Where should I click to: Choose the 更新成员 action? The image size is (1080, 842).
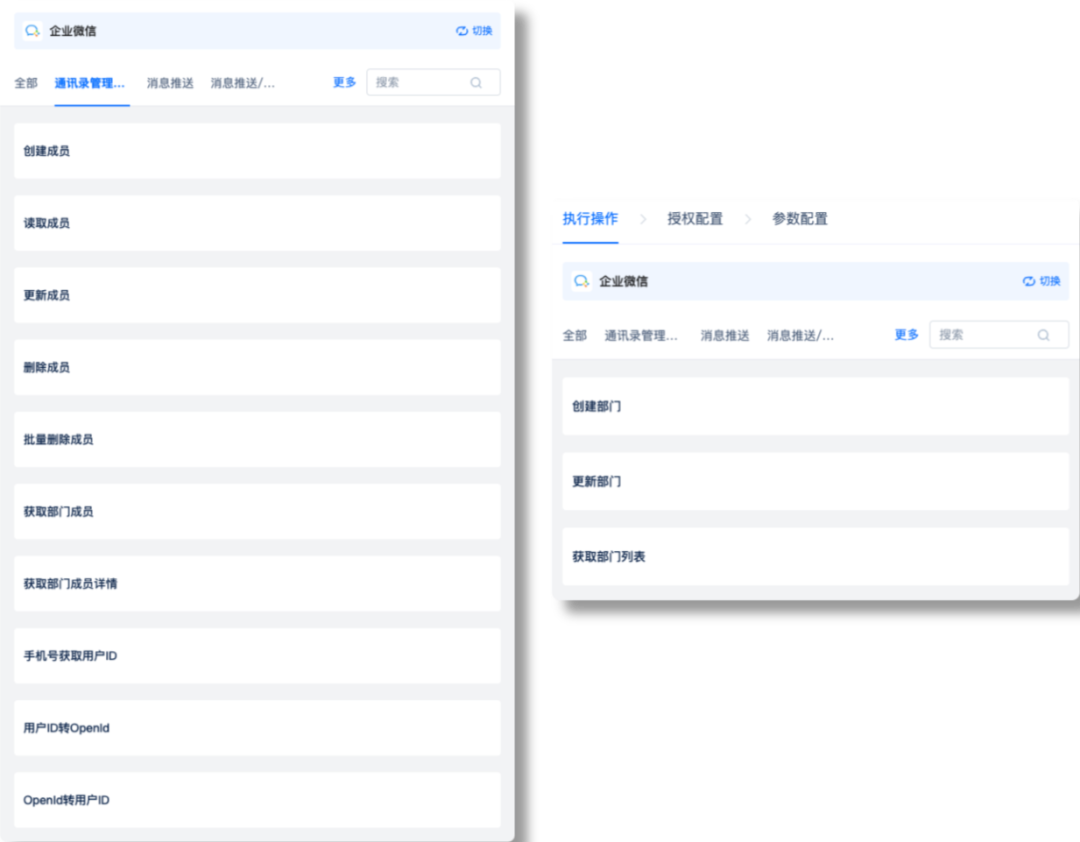pos(258,295)
